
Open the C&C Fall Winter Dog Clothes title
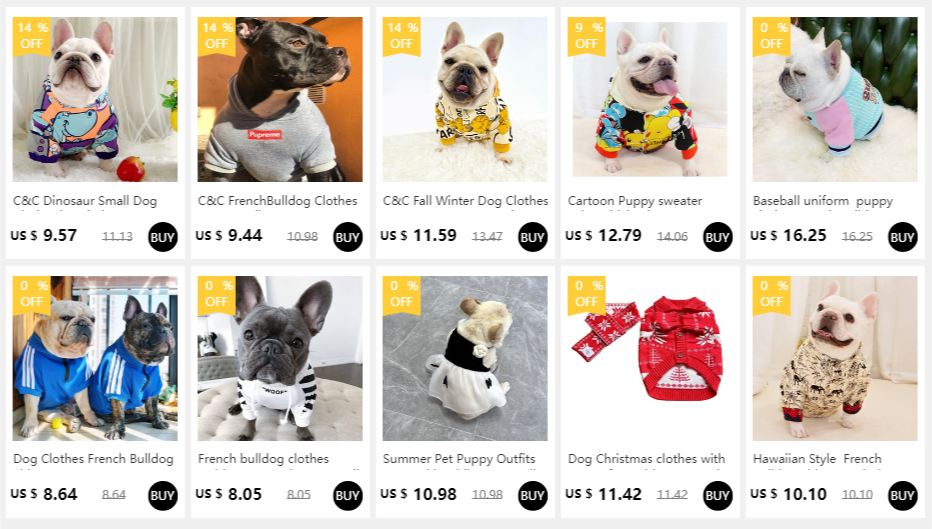click(x=465, y=201)
